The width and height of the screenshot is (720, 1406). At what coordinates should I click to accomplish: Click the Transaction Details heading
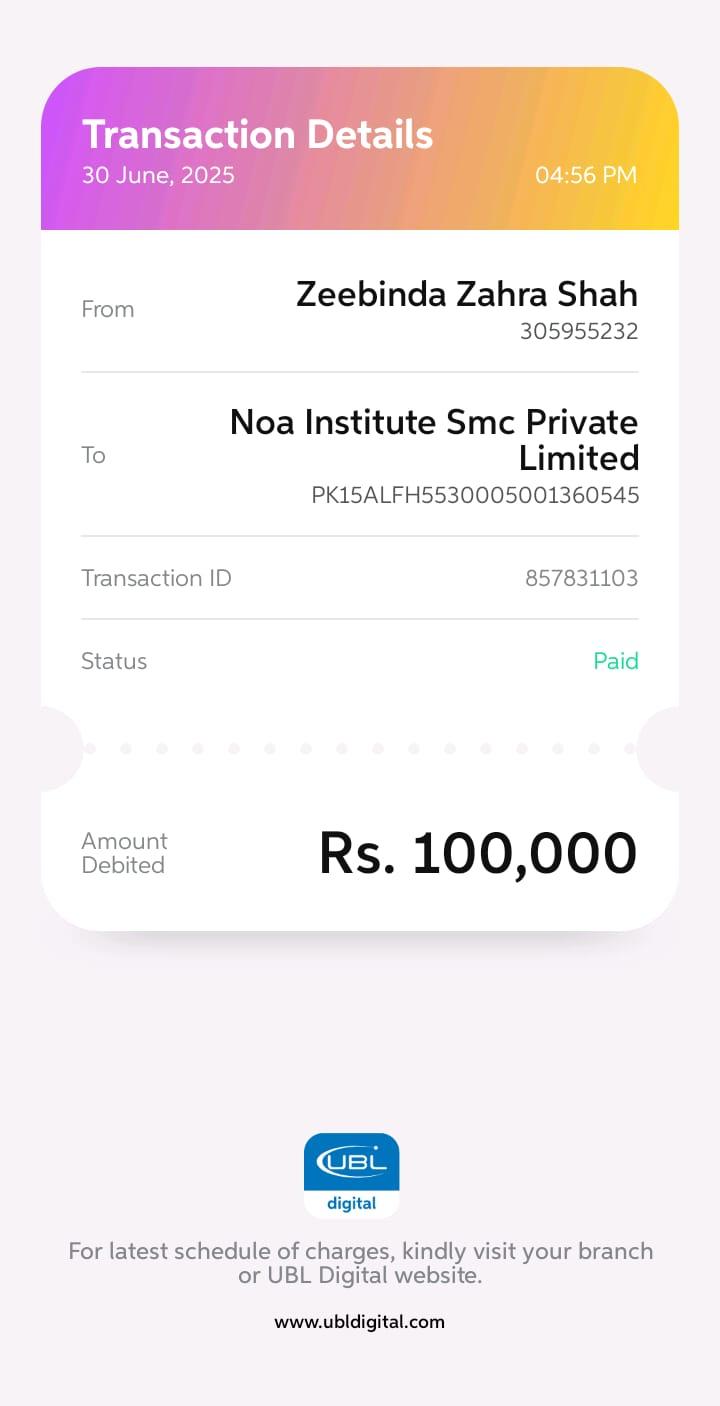click(x=257, y=134)
